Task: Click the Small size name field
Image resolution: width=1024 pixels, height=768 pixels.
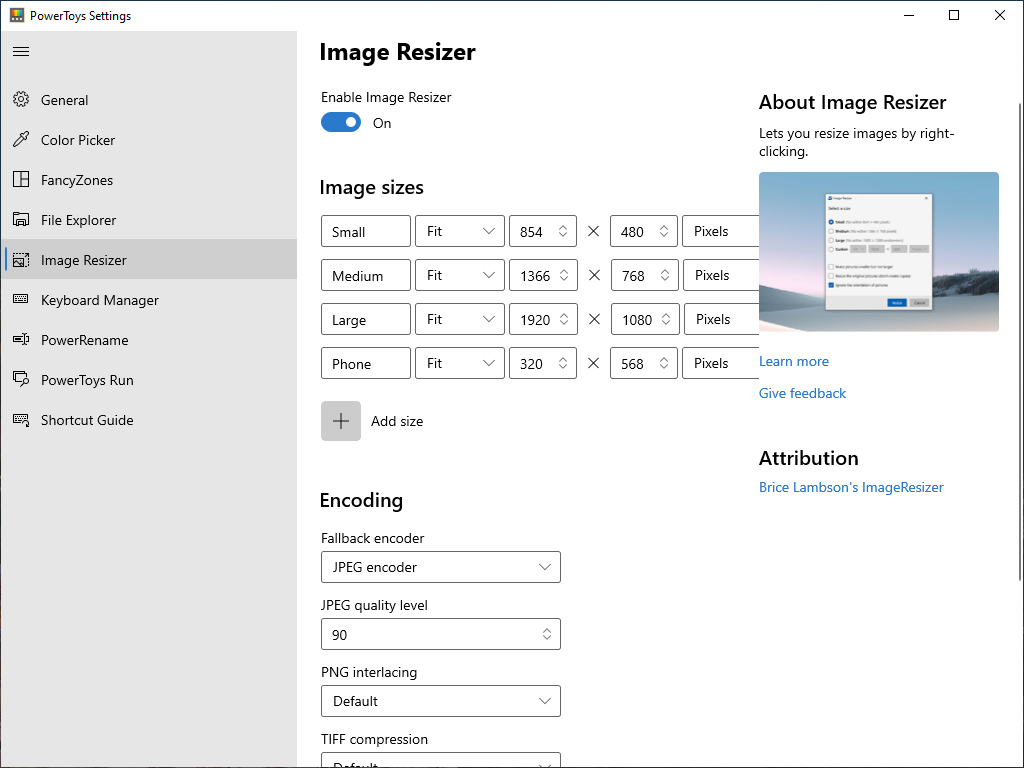Action: 366,231
